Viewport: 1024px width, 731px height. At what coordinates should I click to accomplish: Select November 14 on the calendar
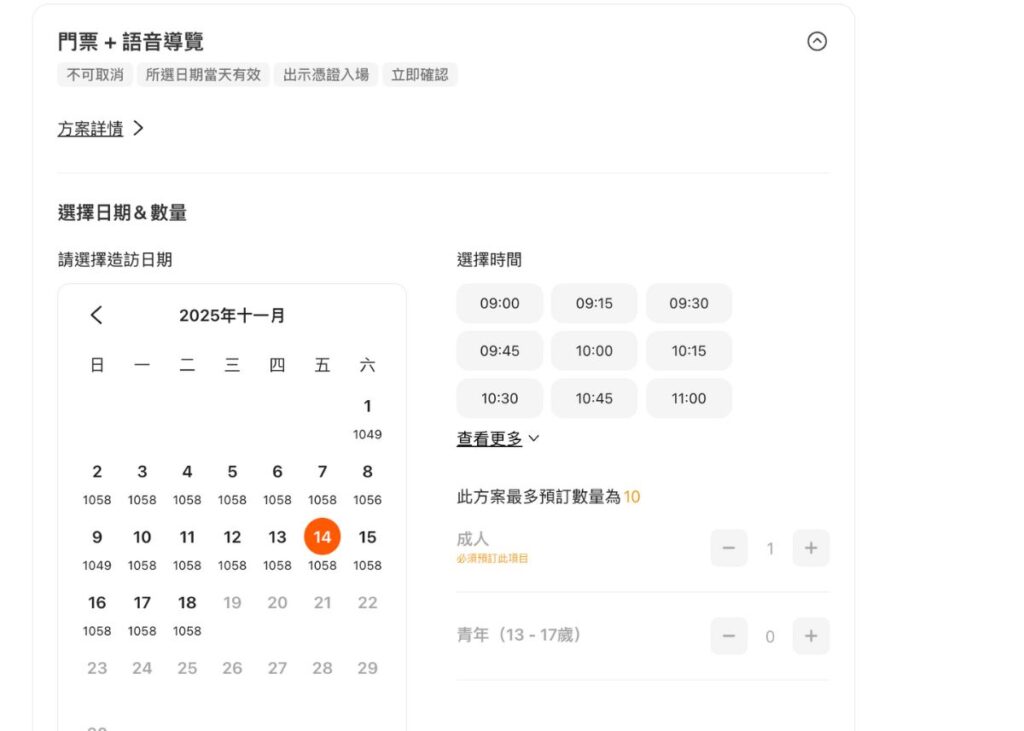point(322,536)
